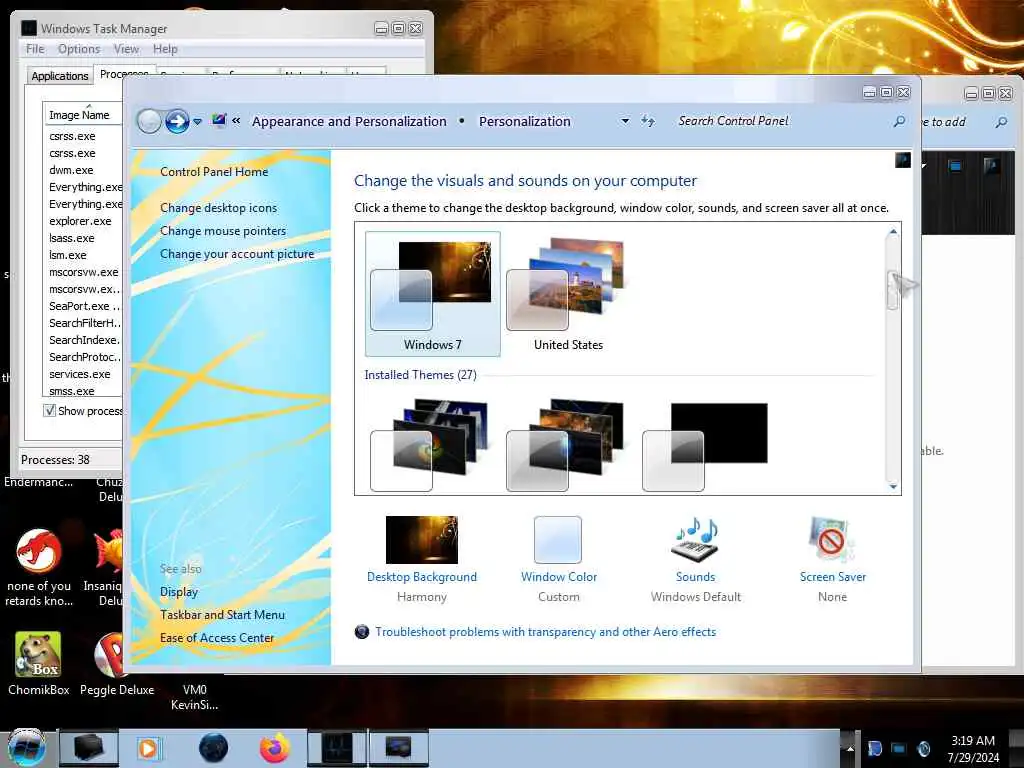Click the theme list scroll down arrow
1024x768 pixels.
pos(893,486)
